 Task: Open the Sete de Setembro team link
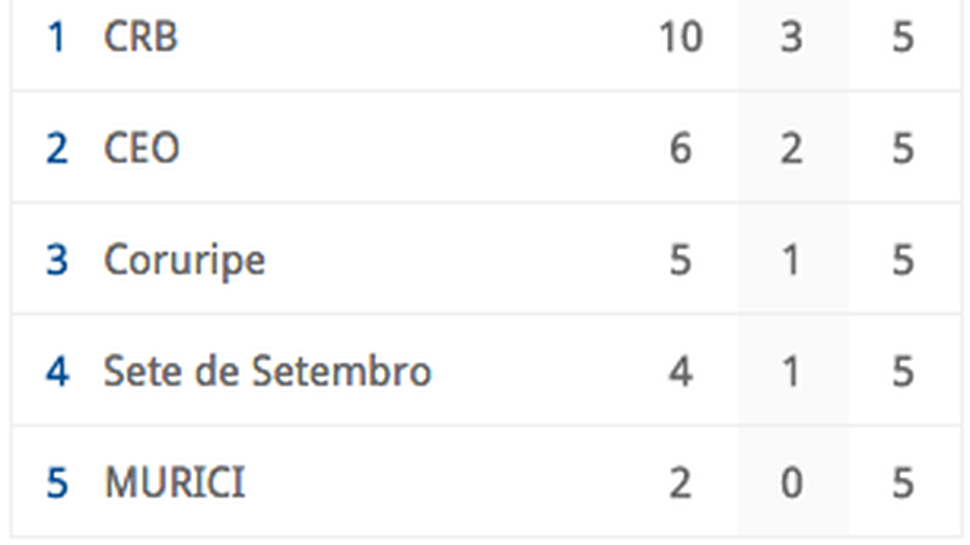pos(267,371)
